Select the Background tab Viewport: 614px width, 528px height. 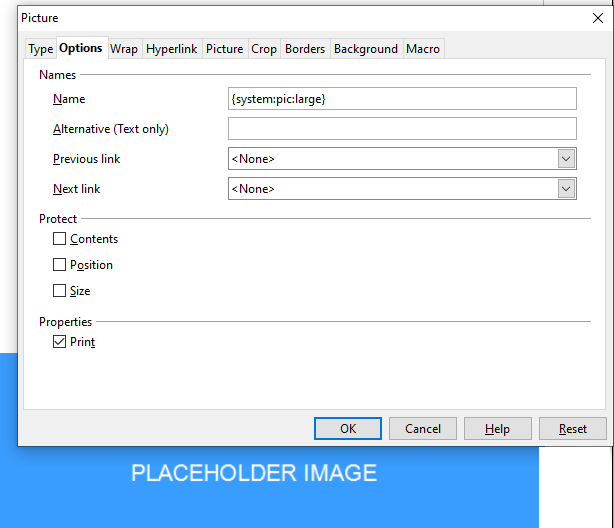coord(366,49)
